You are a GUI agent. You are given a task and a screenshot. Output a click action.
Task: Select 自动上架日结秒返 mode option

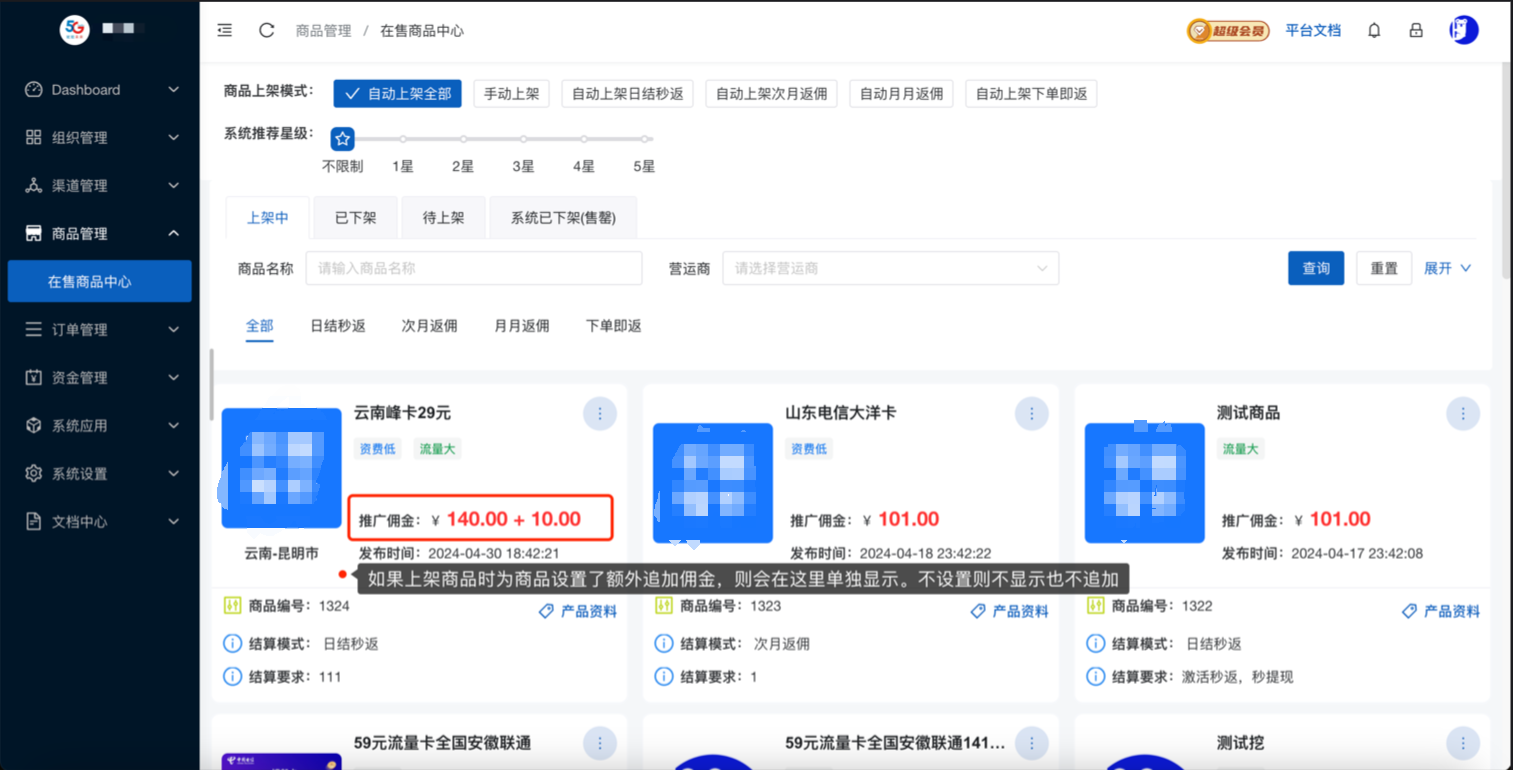point(627,94)
